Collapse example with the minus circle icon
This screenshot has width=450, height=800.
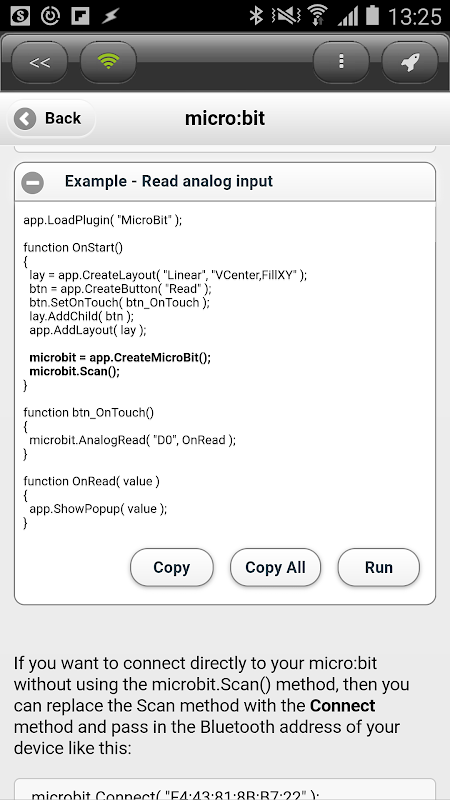pyautogui.click(x=33, y=182)
